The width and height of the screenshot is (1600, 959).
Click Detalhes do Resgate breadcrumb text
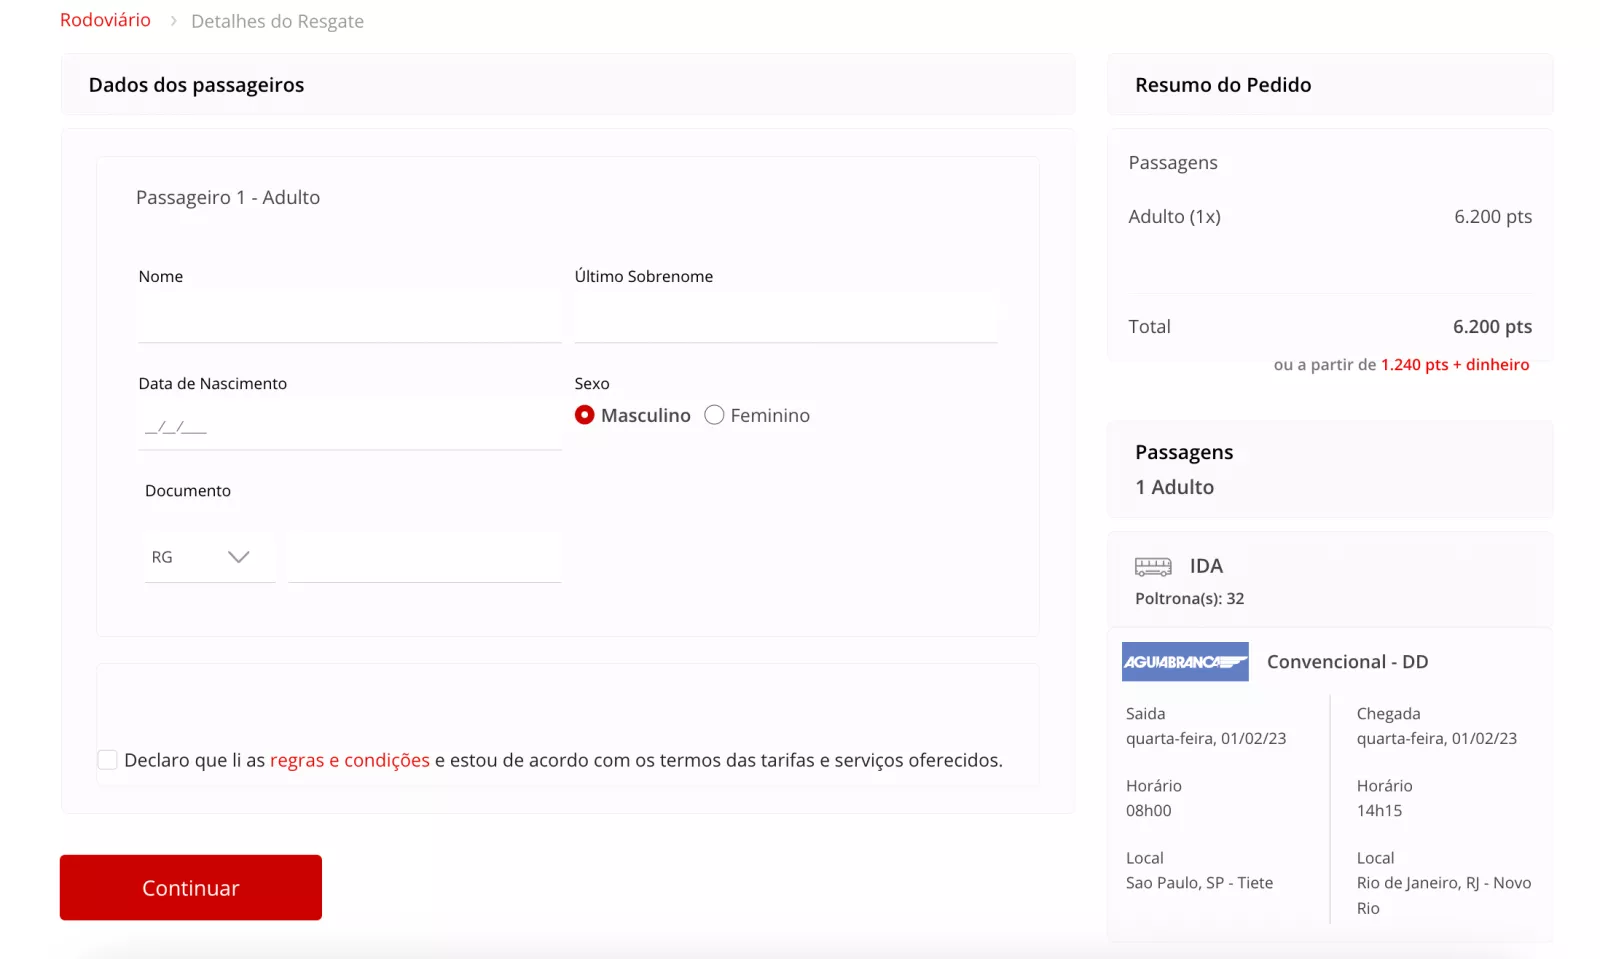pos(277,22)
